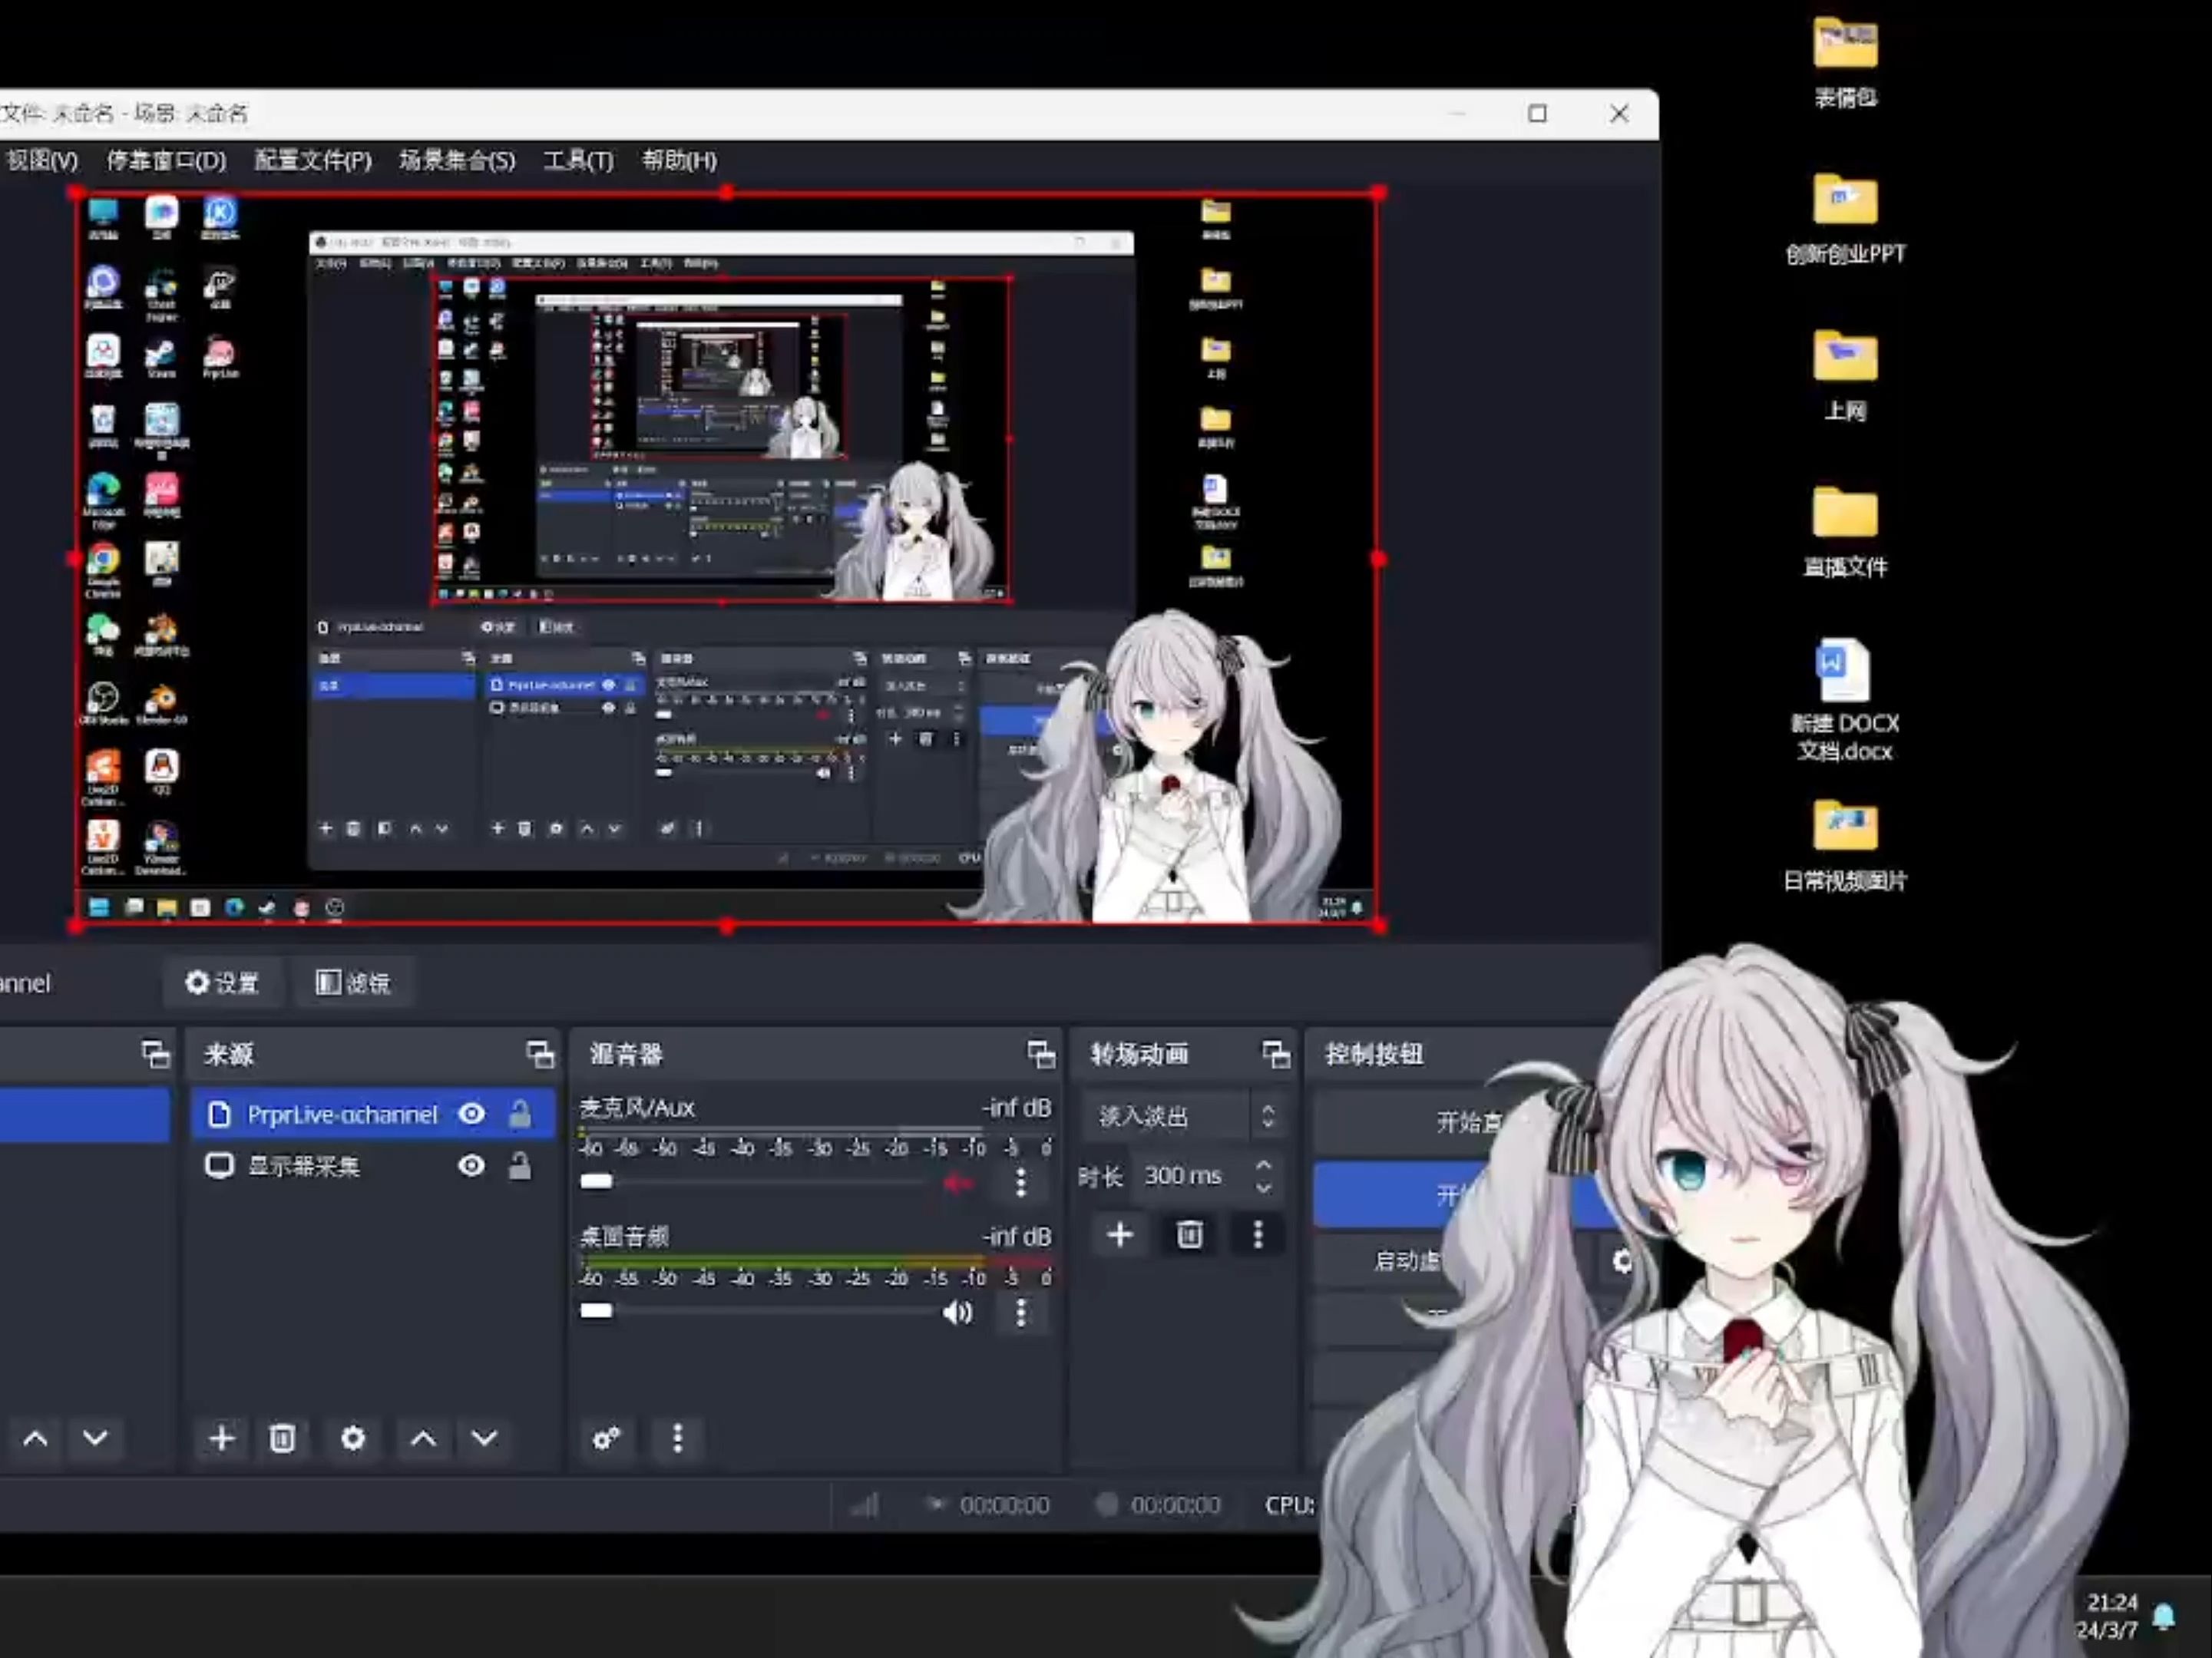Undock the scenes panel
2212x1658 pixels.
tap(156, 1054)
